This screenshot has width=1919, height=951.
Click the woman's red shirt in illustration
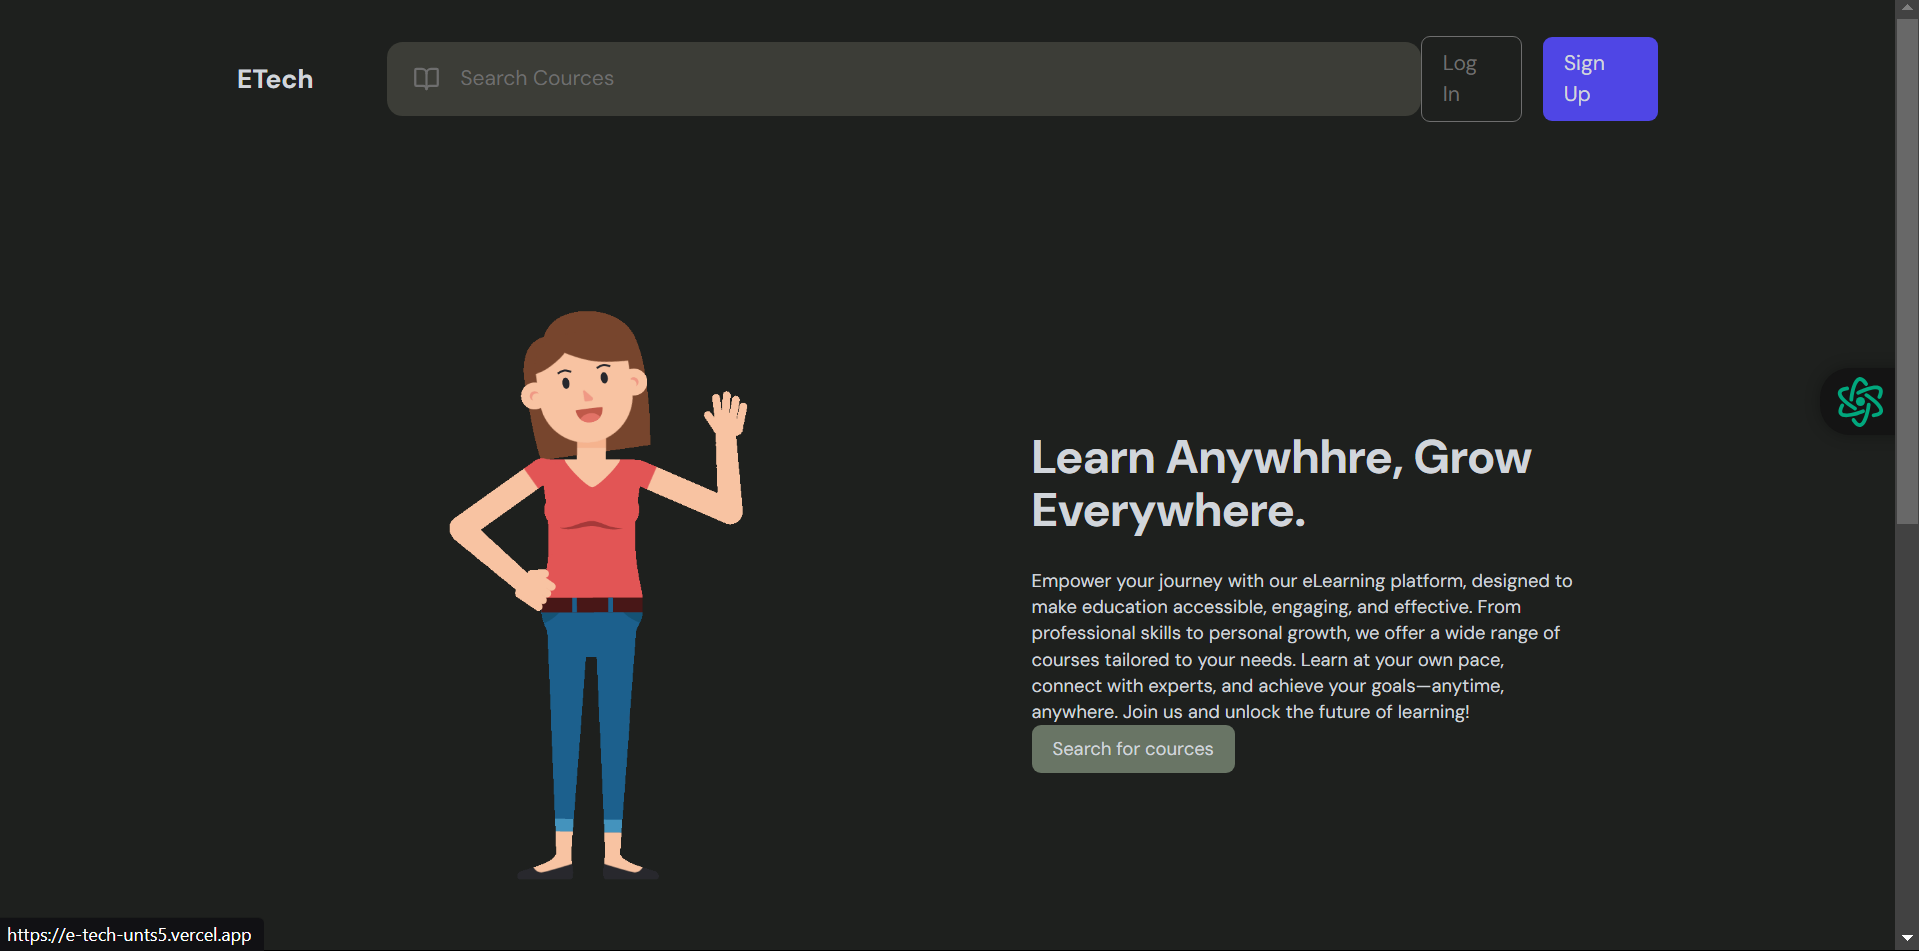tap(594, 530)
